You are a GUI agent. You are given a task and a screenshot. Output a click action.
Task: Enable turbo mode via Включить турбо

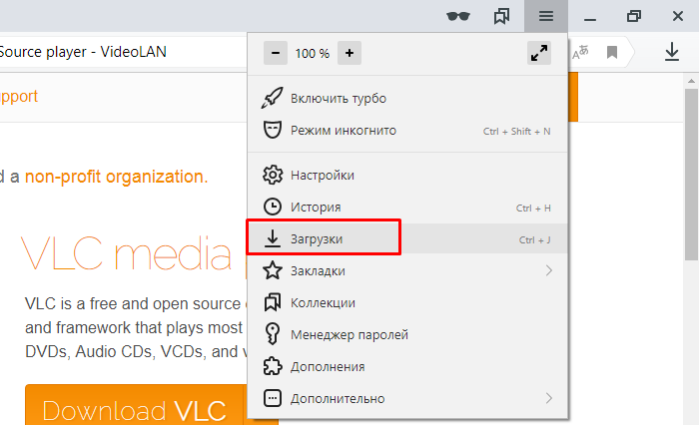point(407,98)
